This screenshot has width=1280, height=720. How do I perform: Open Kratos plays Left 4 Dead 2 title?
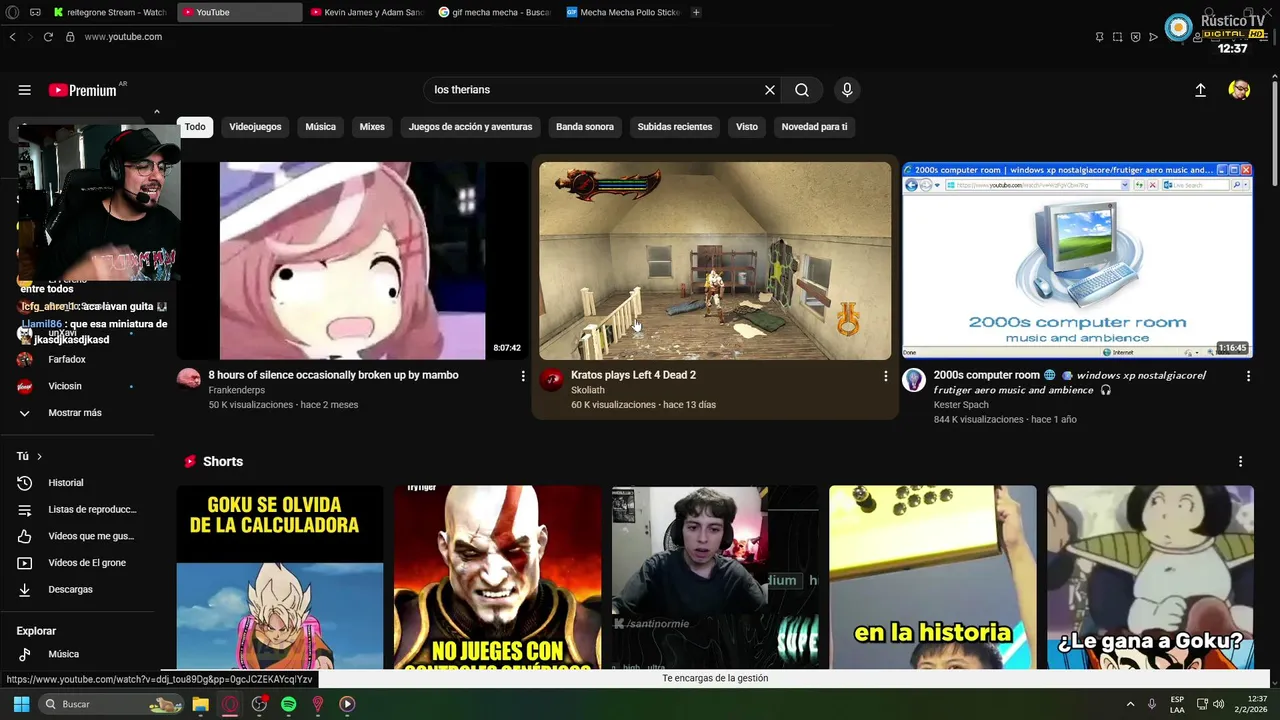tap(633, 375)
